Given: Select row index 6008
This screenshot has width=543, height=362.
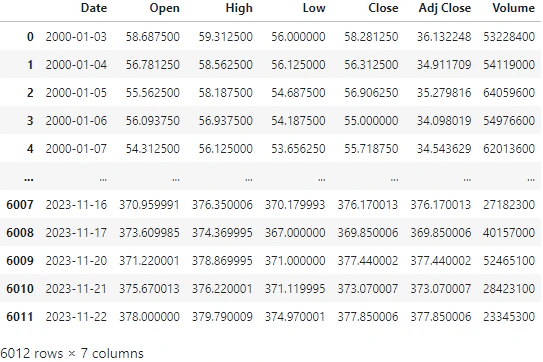Looking at the screenshot, I should click(x=20, y=233).
